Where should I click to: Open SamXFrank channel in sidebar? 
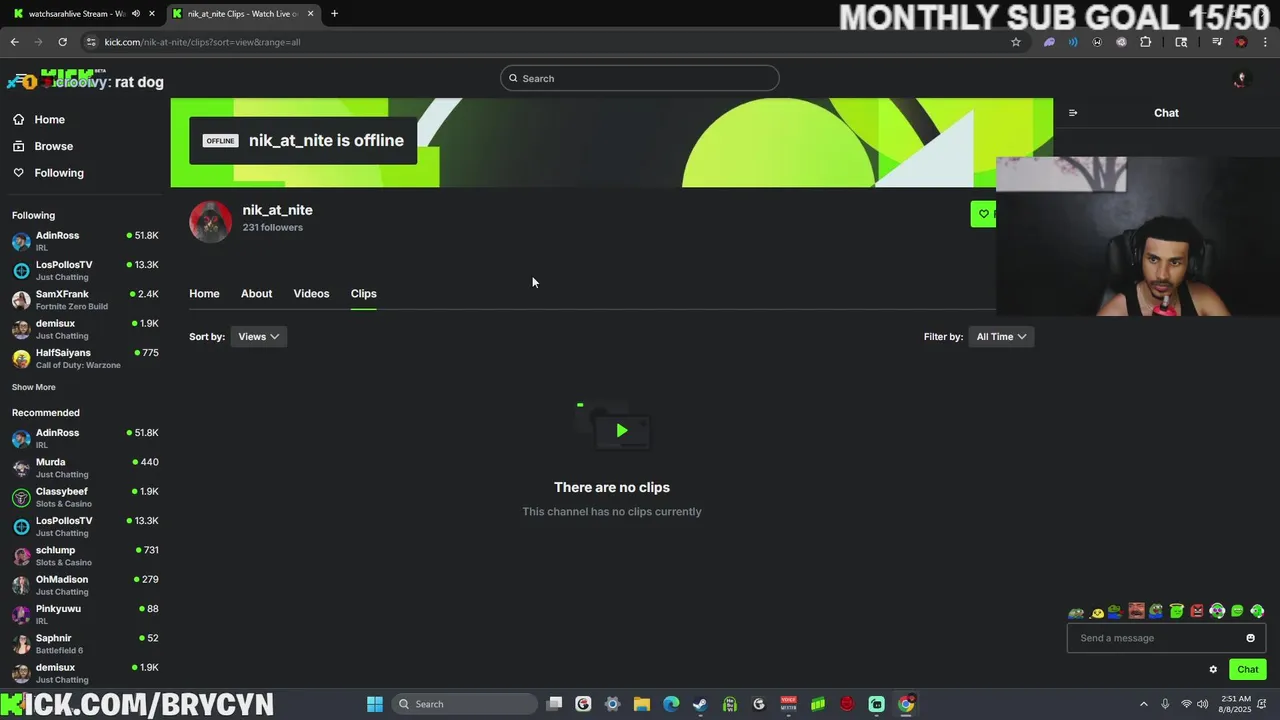[85, 300]
